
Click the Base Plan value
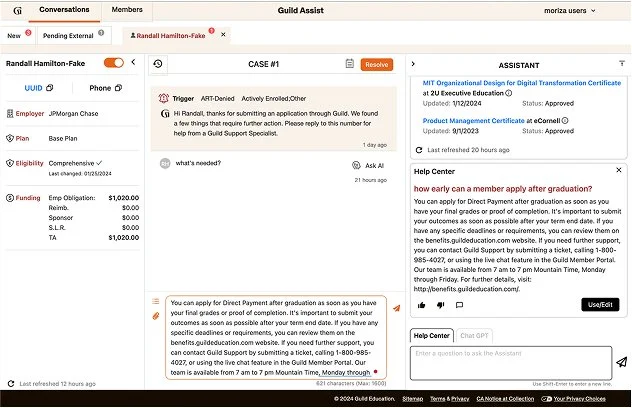(x=63, y=138)
